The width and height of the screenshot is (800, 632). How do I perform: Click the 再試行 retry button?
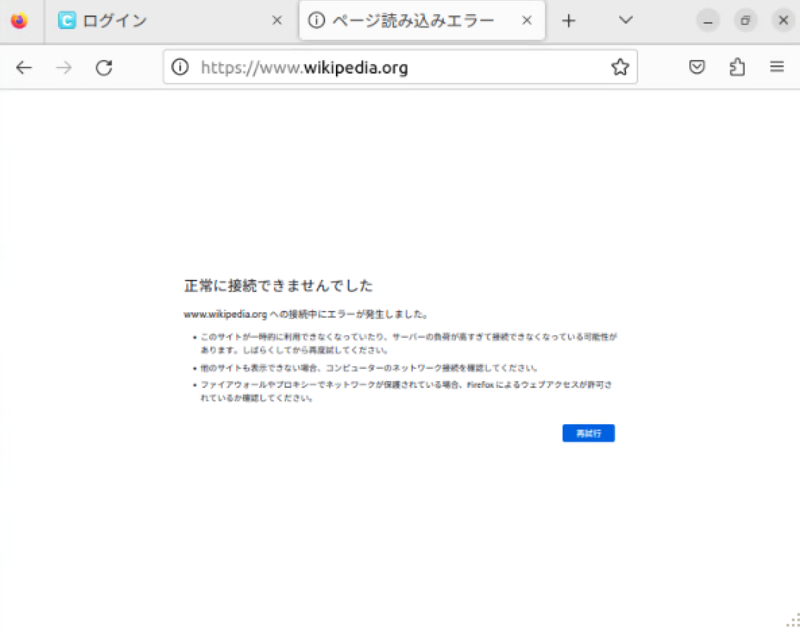point(588,433)
